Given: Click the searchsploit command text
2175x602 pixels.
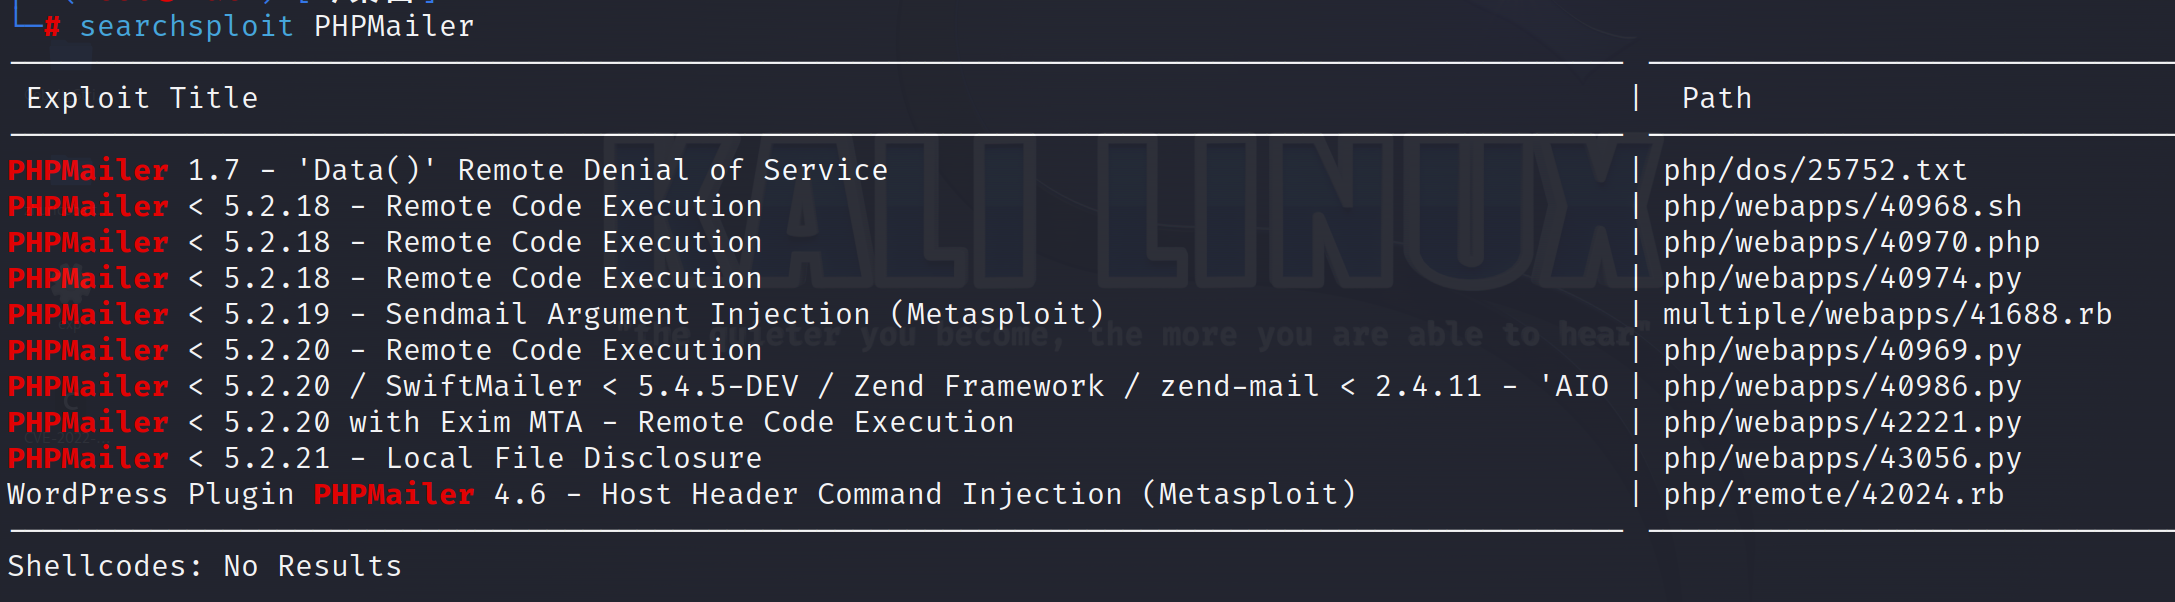Looking at the screenshot, I should point(186,26).
